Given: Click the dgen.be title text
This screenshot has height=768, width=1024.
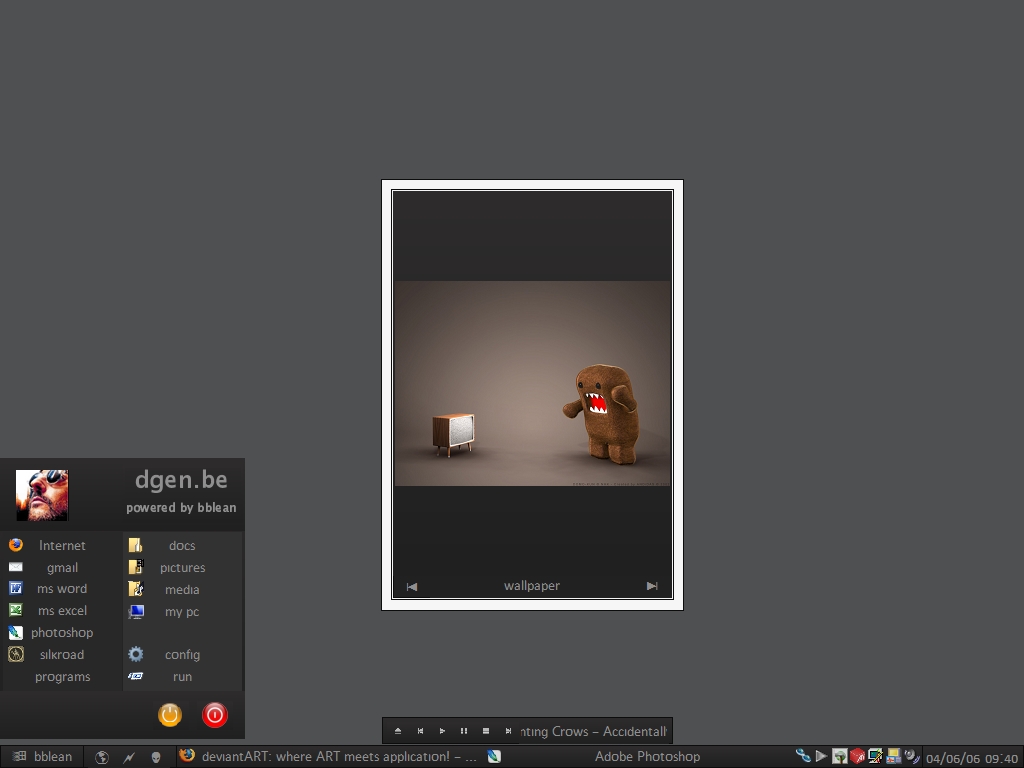Looking at the screenshot, I should [181, 480].
